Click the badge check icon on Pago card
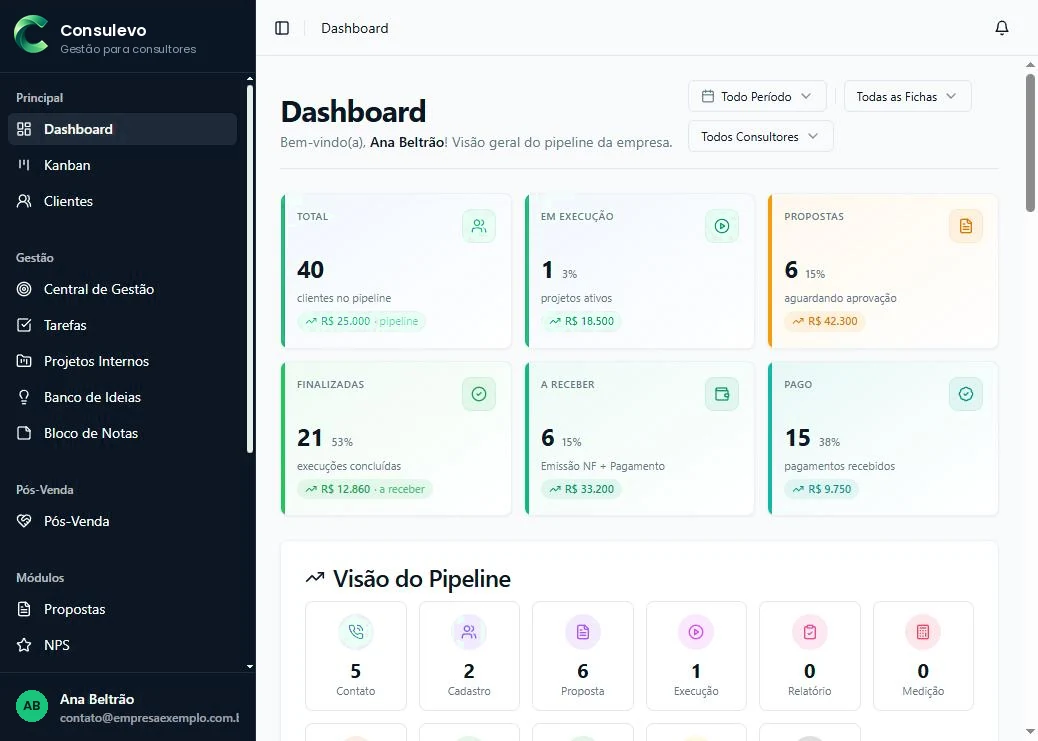Viewport: 1038px width, 741px height. pyautogui.click(x=966, y=394)
